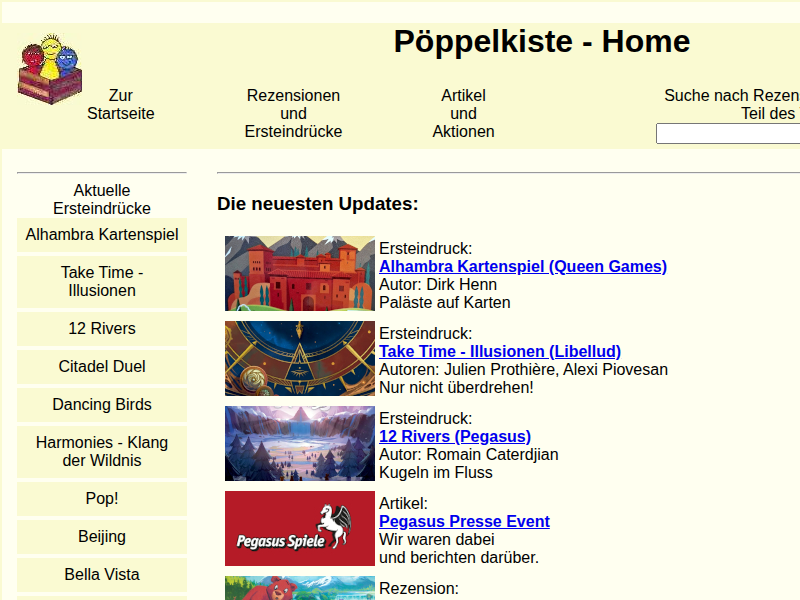
Task: Open the Alhambra Kartenspiel castle thumbnail
Action: [300, 273]
